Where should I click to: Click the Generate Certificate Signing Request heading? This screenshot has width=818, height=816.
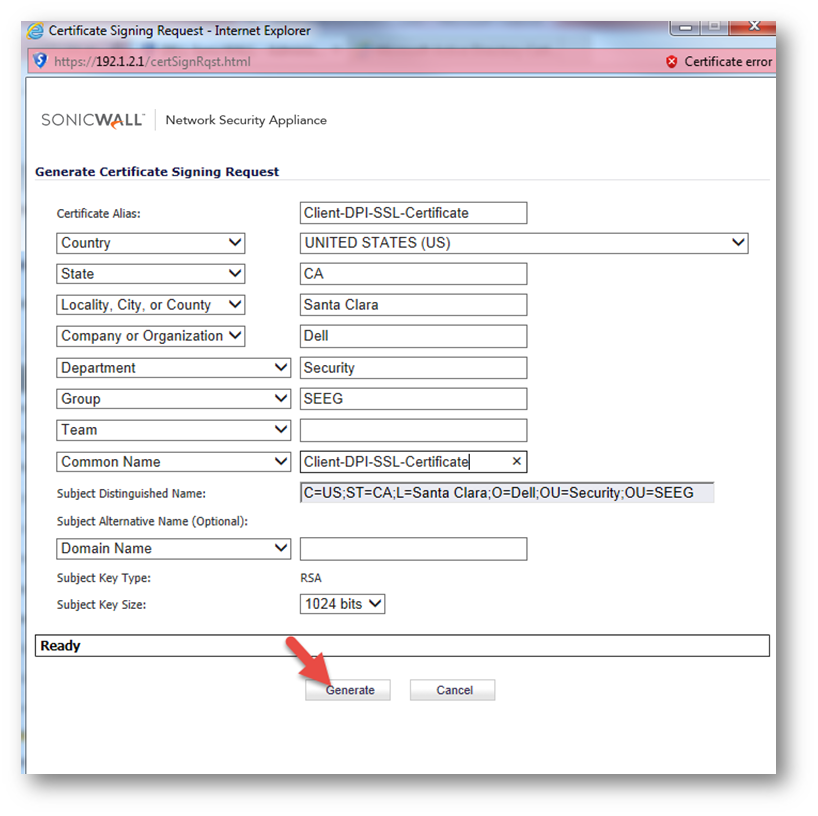[x=157, y=172]
